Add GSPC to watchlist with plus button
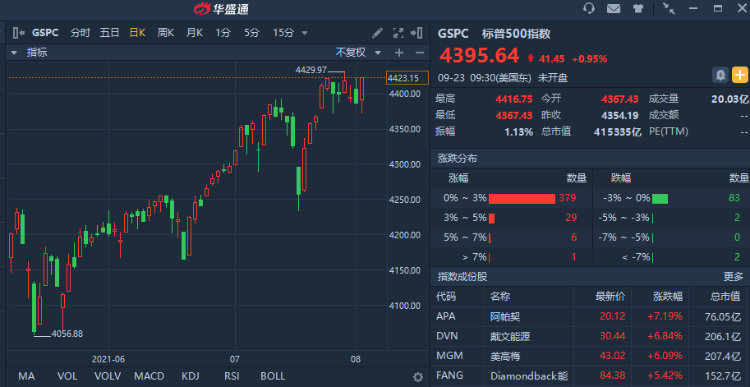The image size is (750, 387). pyautogui.click(x=740, y=75)
